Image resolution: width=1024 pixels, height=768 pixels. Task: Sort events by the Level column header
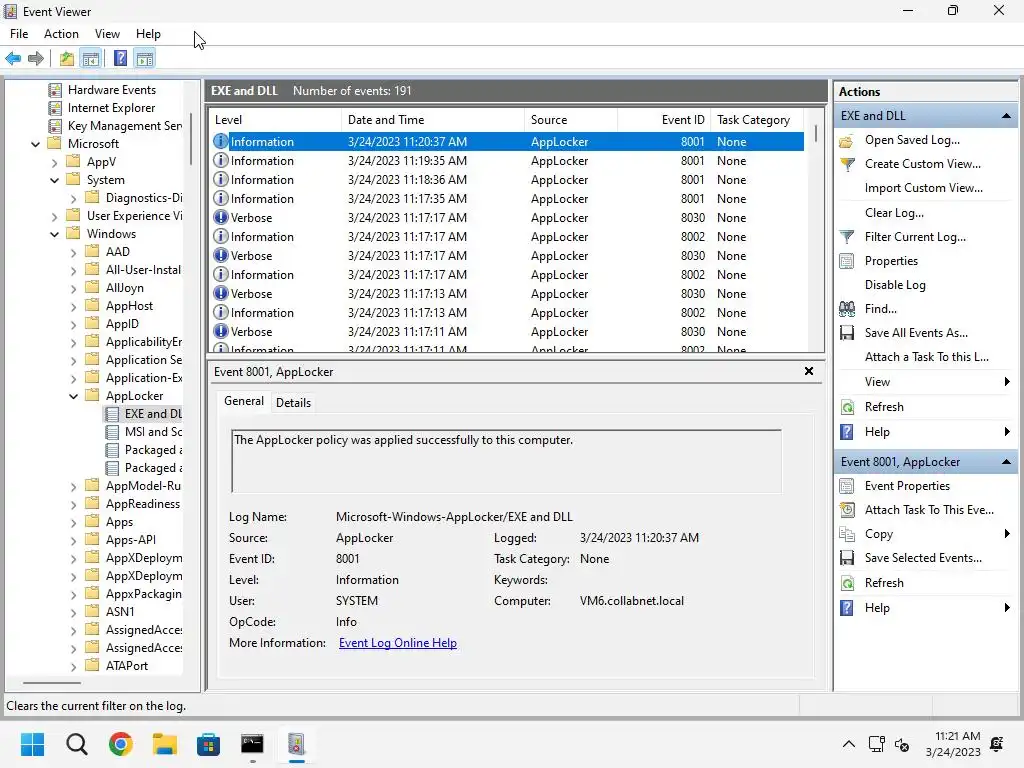tap(275, 120)
